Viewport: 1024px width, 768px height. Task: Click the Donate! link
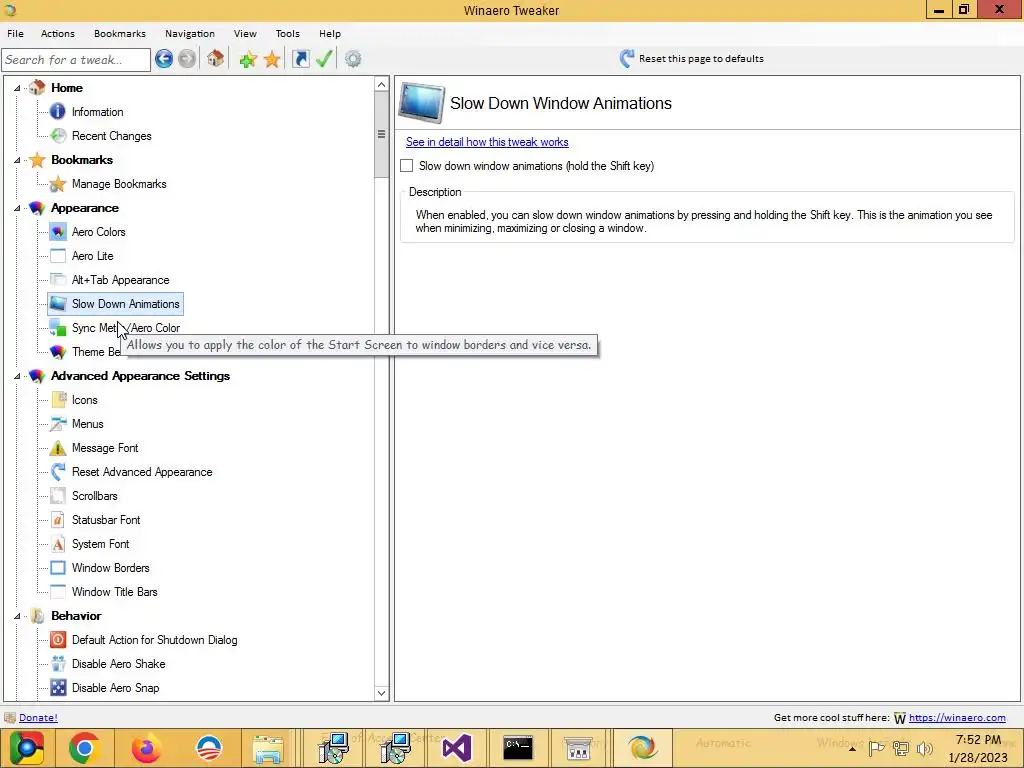click(x=38, y=717)
